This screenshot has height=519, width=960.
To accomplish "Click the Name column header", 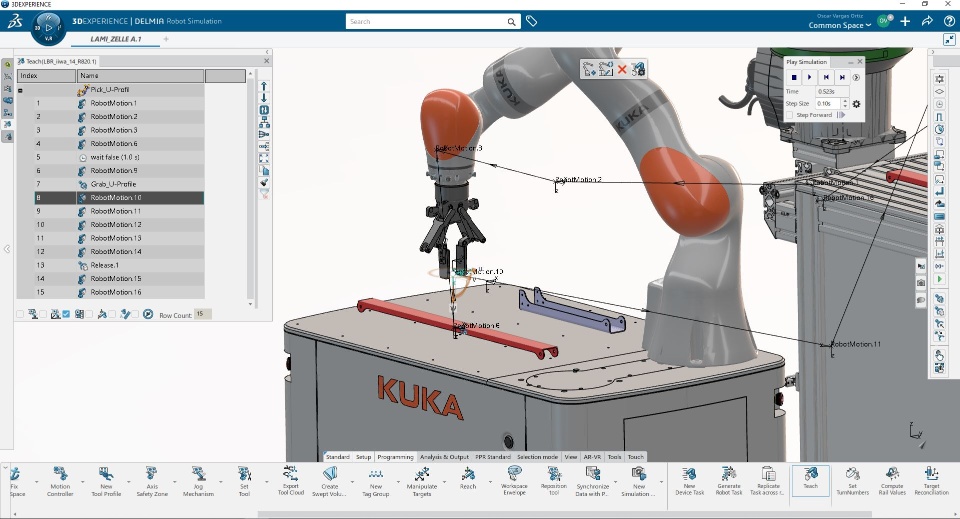I will 140,76.
